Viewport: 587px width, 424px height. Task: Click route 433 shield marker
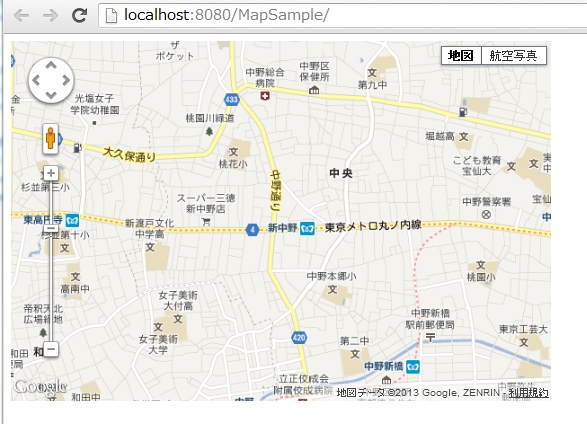click(x=232, y=99)
